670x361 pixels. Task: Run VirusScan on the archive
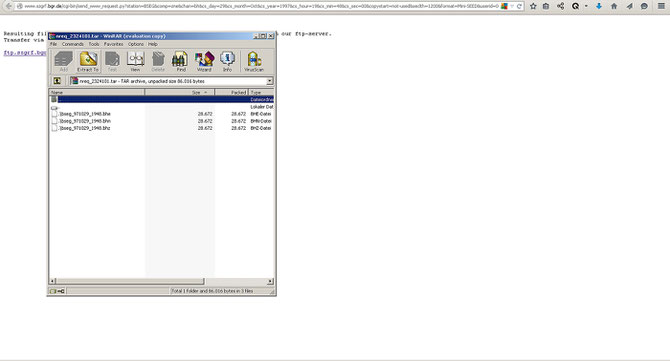[254, 62]
